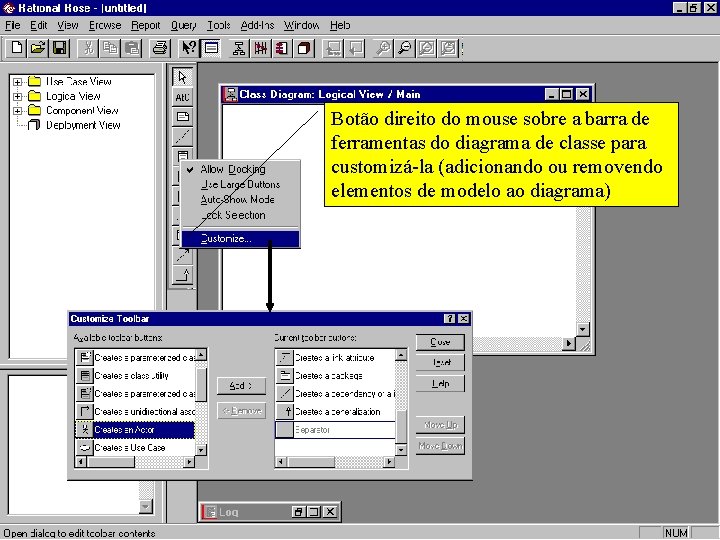Screen dimensions: 720x540
Task: Select 'Creates an Actor' list item
Action: click(x=135, y=430)
